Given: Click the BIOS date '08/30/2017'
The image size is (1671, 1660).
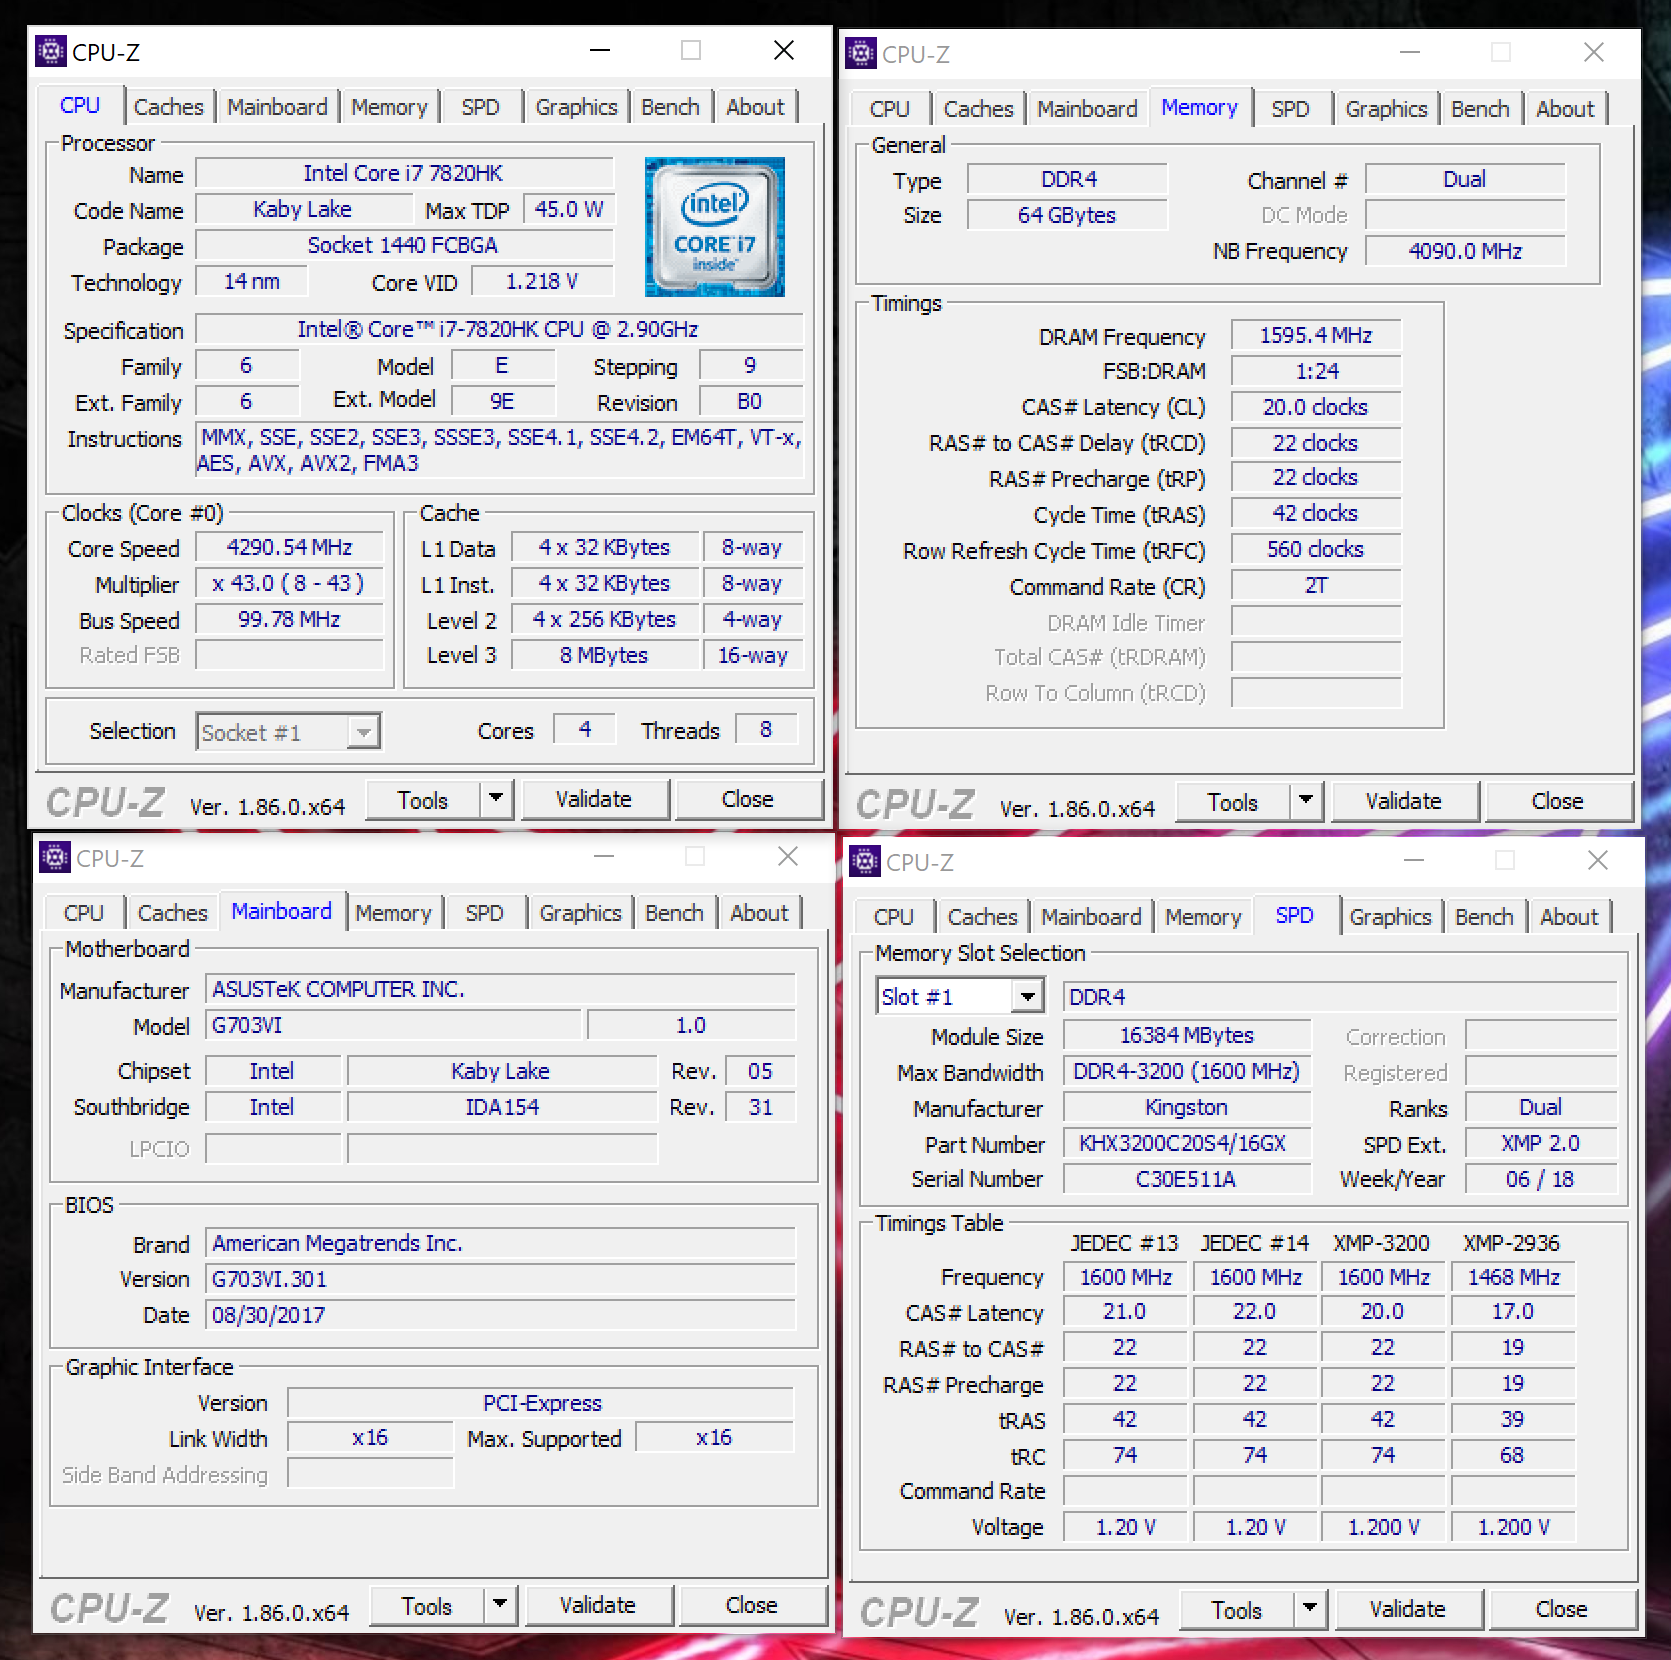Looking at the screenshot, I should tap(501, 1315).
